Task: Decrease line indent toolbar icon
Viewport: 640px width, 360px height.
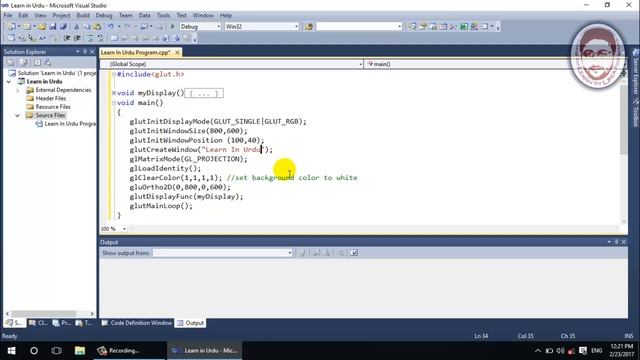Action: click(x=67, y=38)
